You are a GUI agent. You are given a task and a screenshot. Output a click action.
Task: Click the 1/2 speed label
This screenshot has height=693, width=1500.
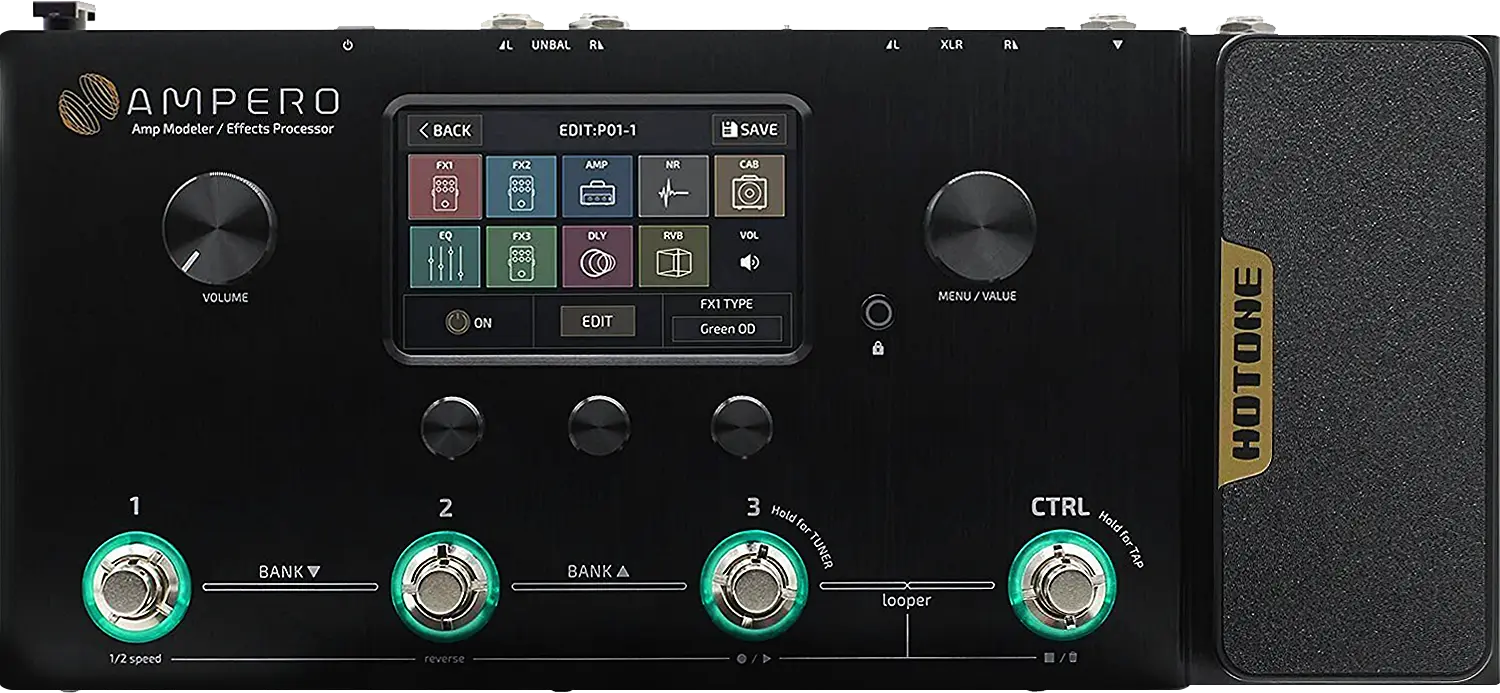point(136,659)
